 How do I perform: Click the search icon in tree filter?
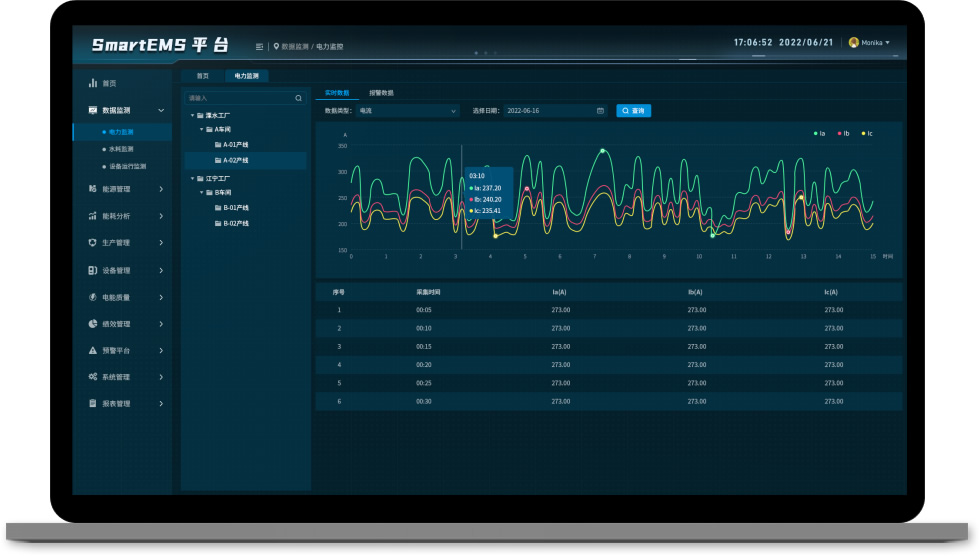(298, 98)
